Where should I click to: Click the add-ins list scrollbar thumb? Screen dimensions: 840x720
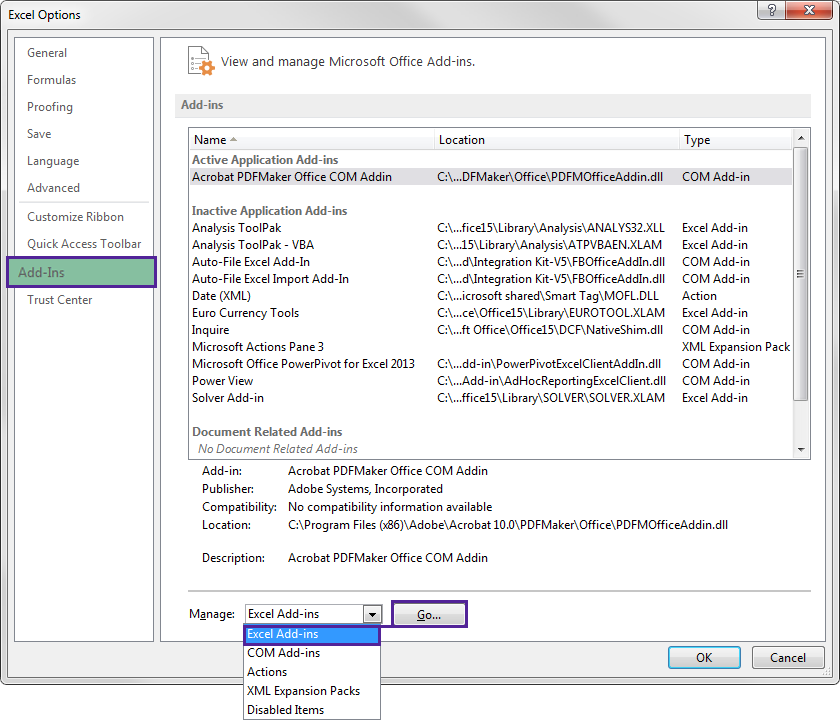click(801, 274)
